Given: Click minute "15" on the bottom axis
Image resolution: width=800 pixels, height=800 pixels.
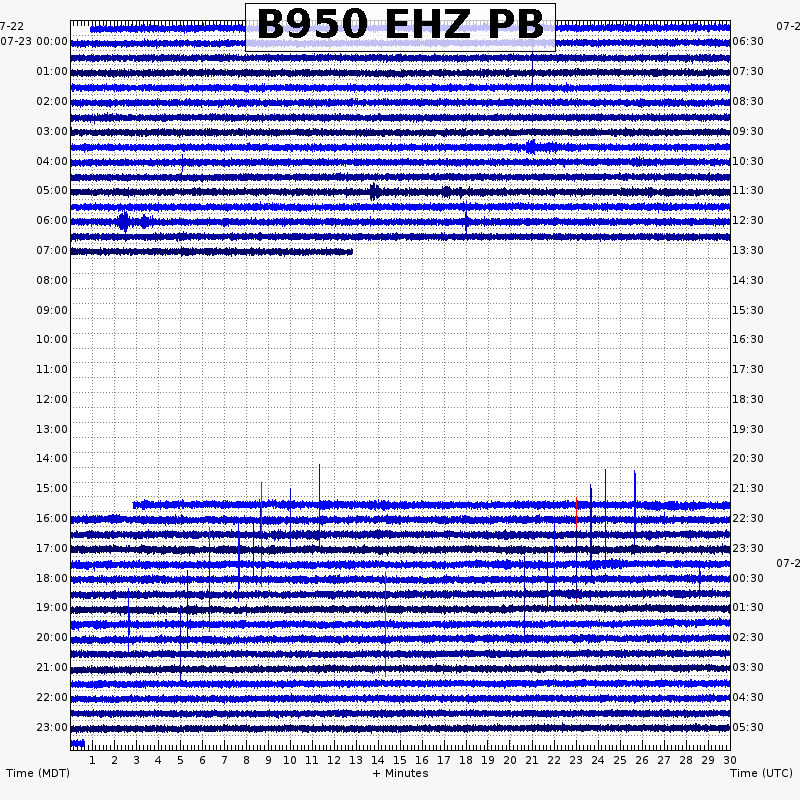Looking at the screenshot, I should [x=400, y=761].
